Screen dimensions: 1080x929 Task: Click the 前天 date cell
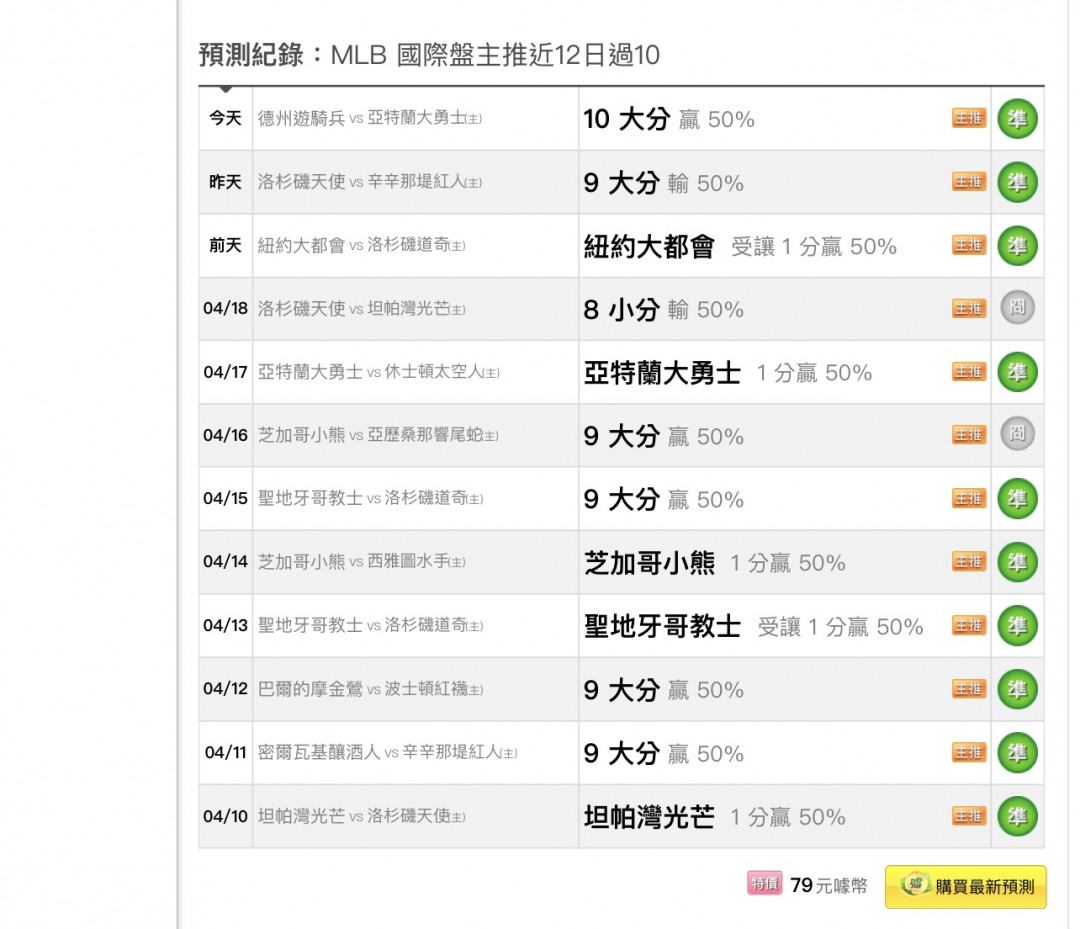(226, 245)
